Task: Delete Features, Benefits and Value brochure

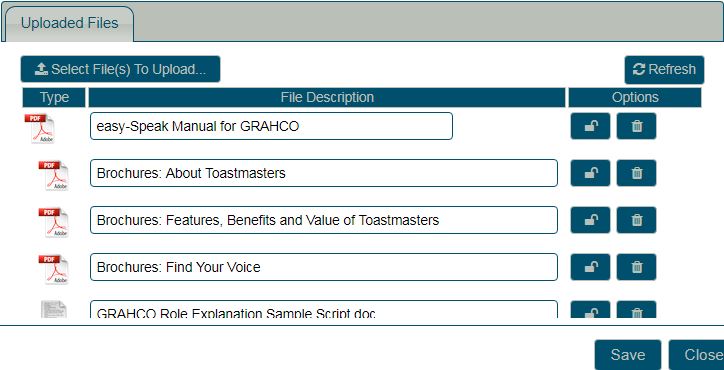Action: point(636,220)
